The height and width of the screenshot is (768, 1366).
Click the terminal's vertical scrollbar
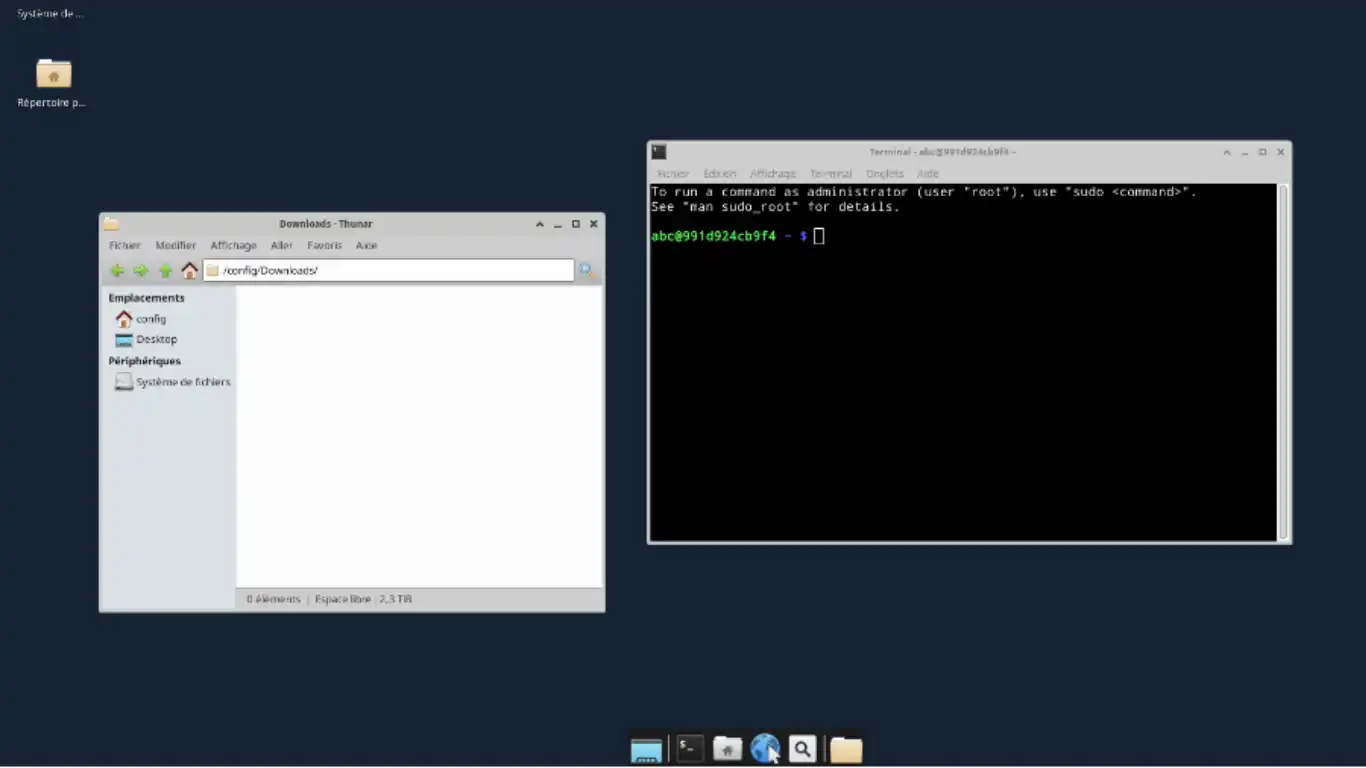tap(1283, 360)
